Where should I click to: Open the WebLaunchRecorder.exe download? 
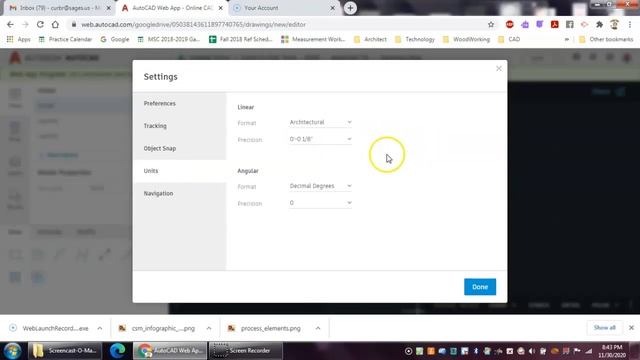click(x=50, y=328)
